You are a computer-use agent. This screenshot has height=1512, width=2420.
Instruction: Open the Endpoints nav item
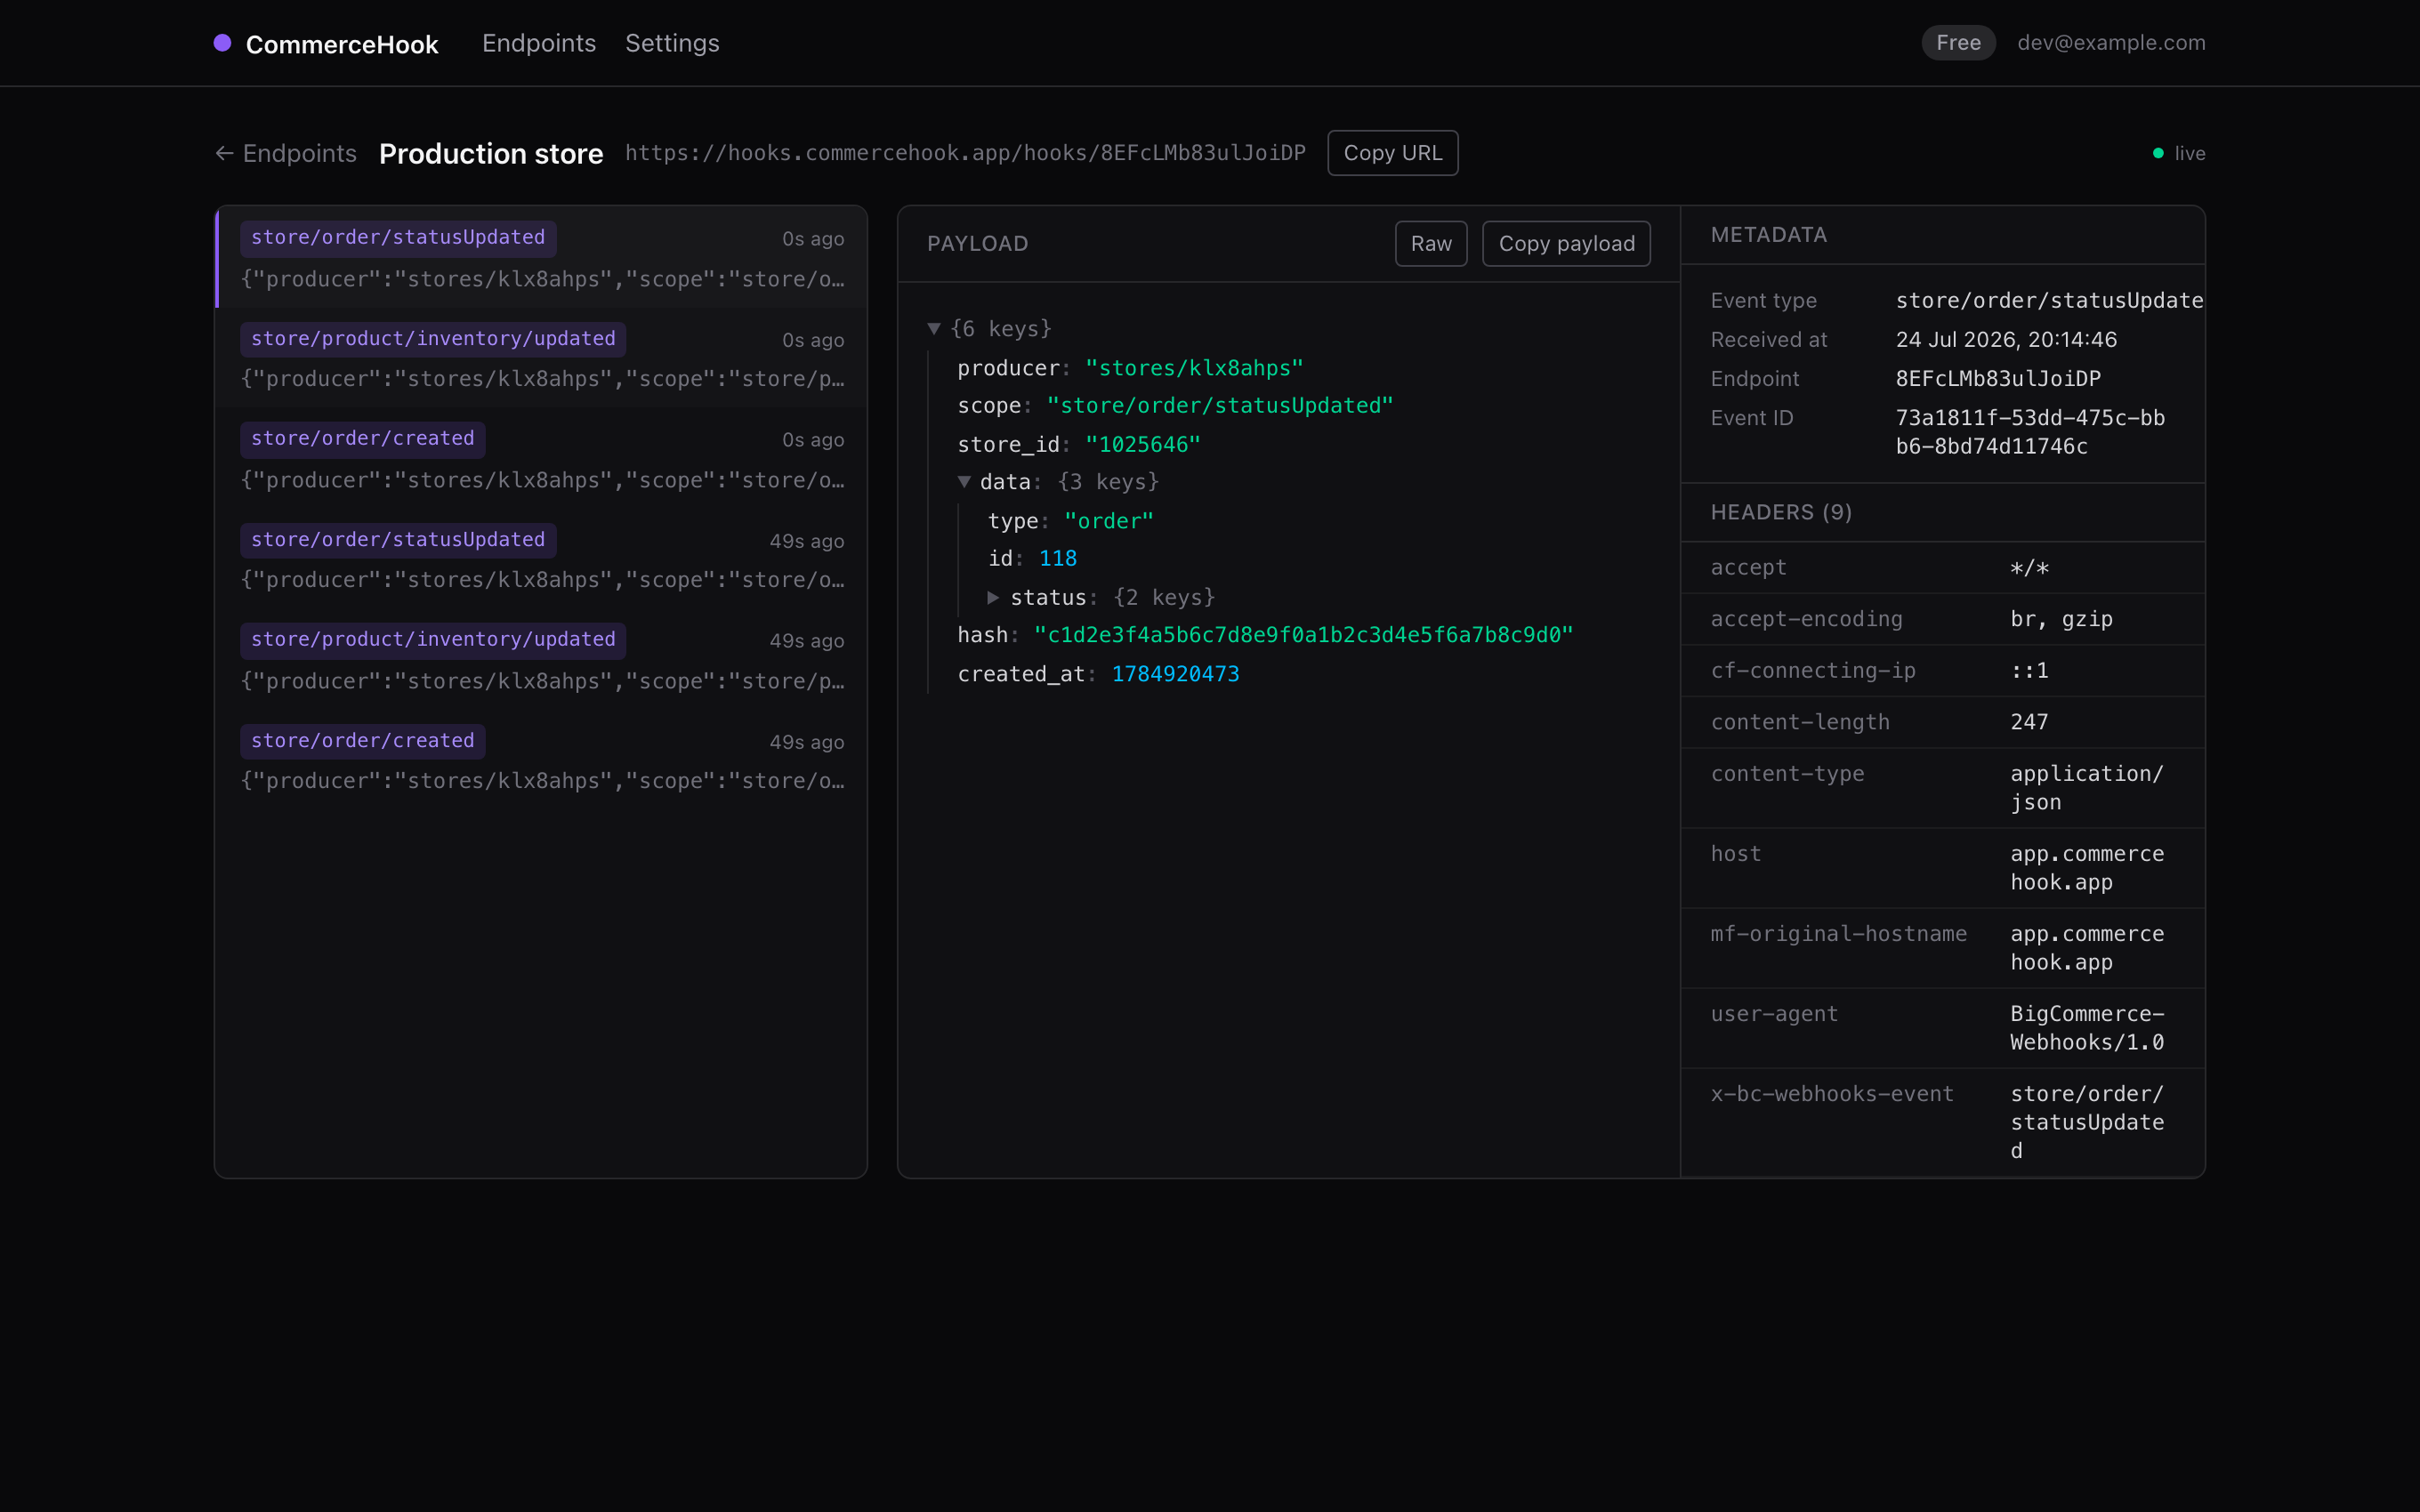539,43
